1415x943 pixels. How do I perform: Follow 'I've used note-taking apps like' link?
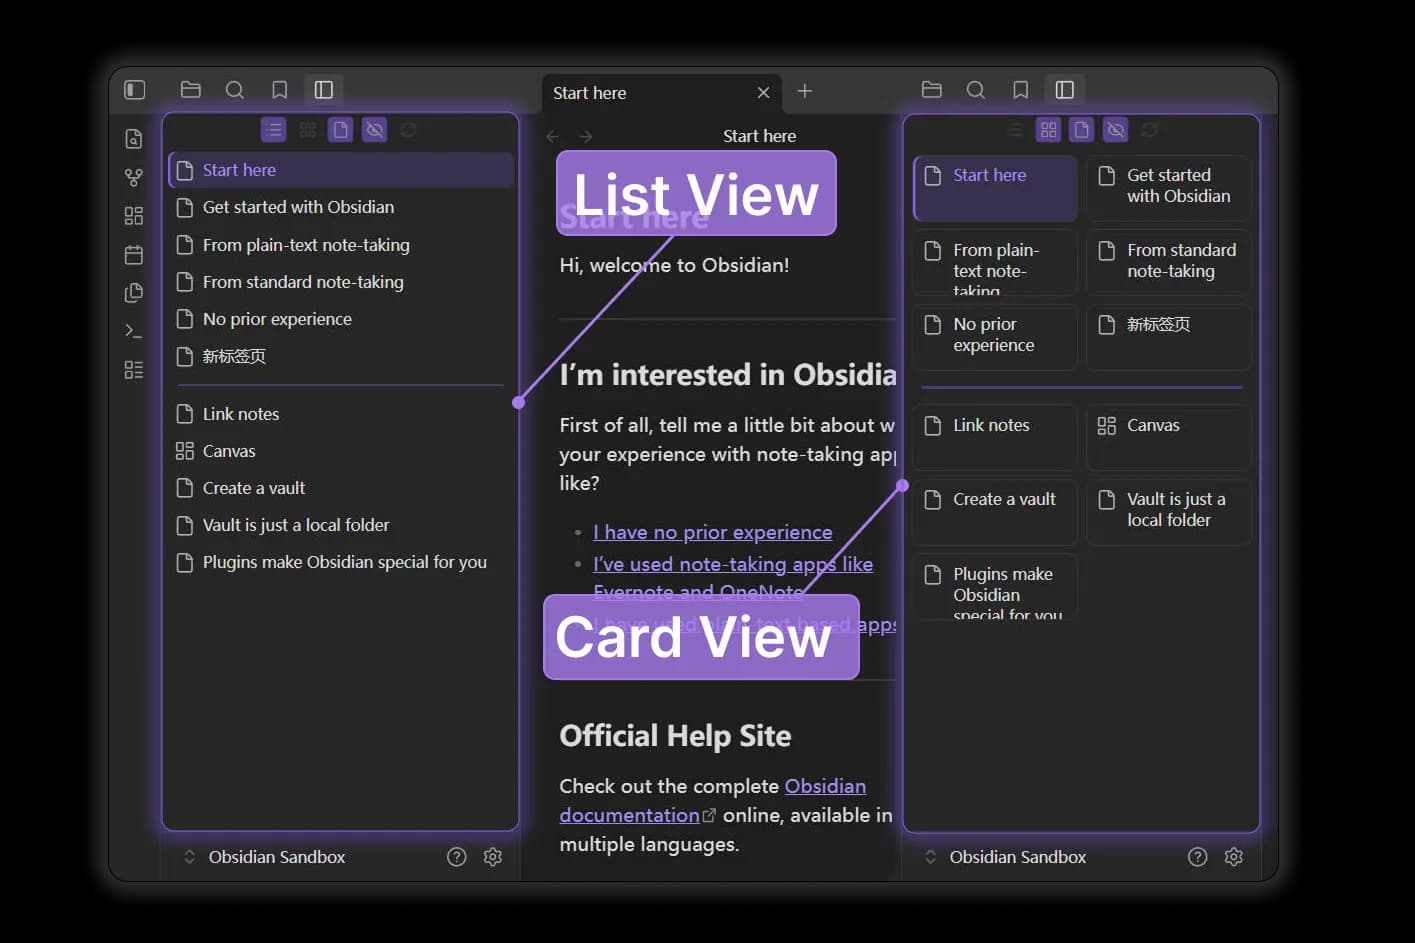[x=733, y=564]
